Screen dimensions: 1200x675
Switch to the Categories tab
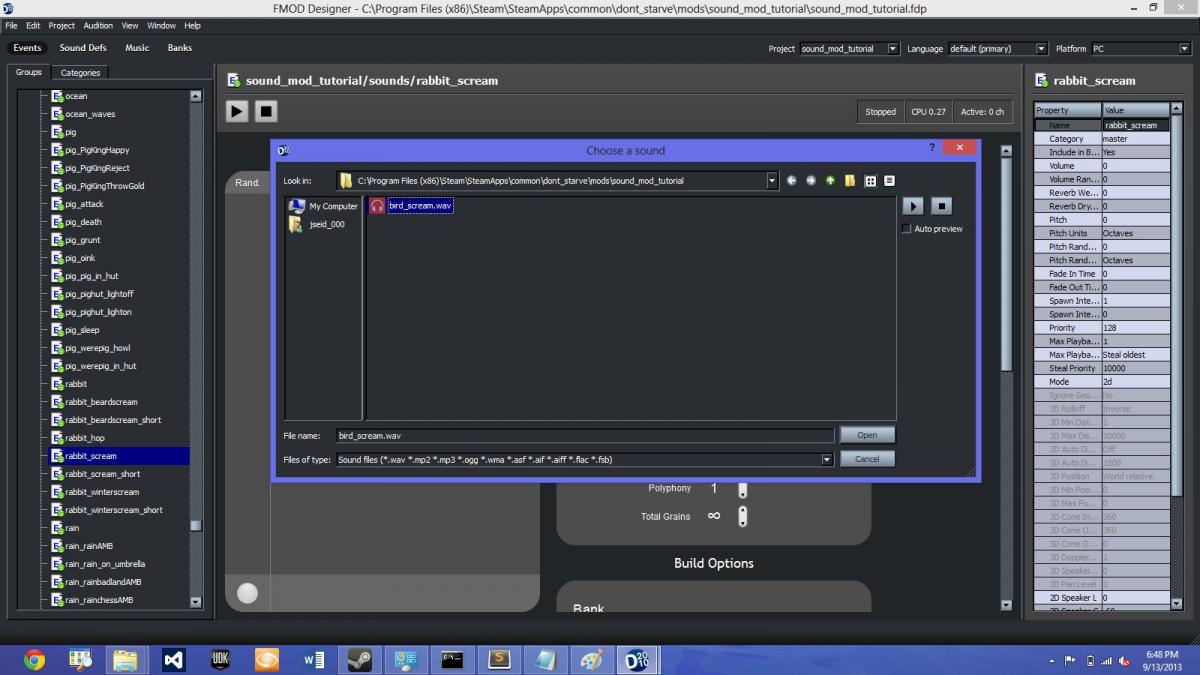80,73
